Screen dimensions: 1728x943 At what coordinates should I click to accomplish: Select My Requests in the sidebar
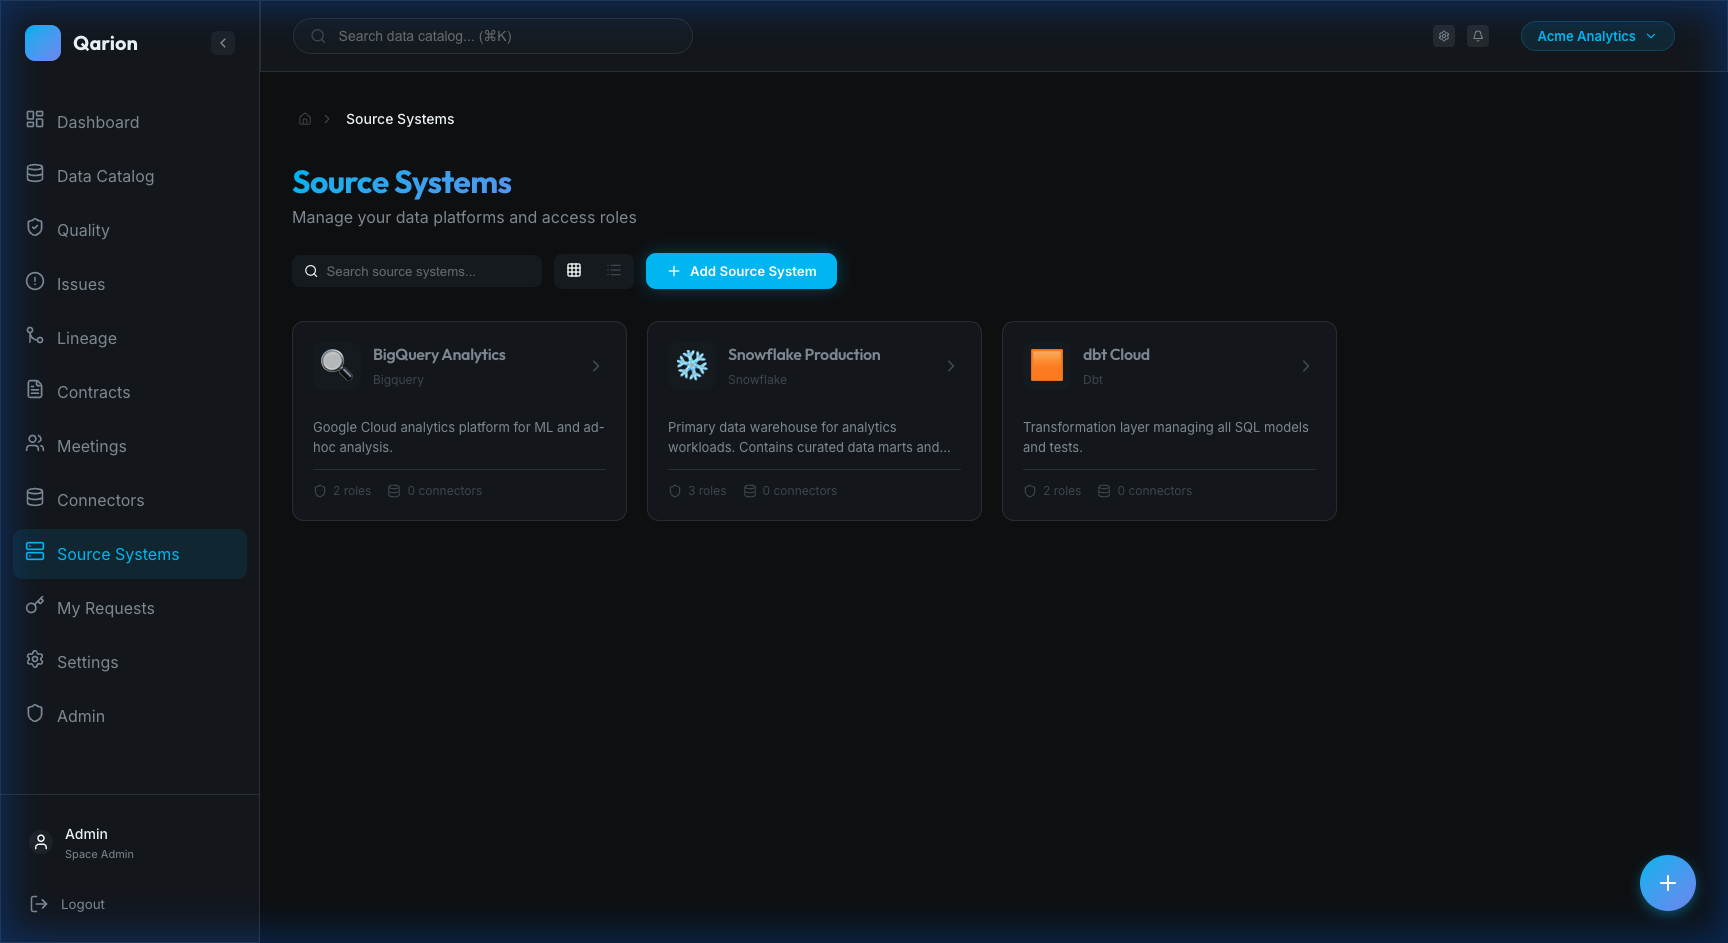point(105,608)
